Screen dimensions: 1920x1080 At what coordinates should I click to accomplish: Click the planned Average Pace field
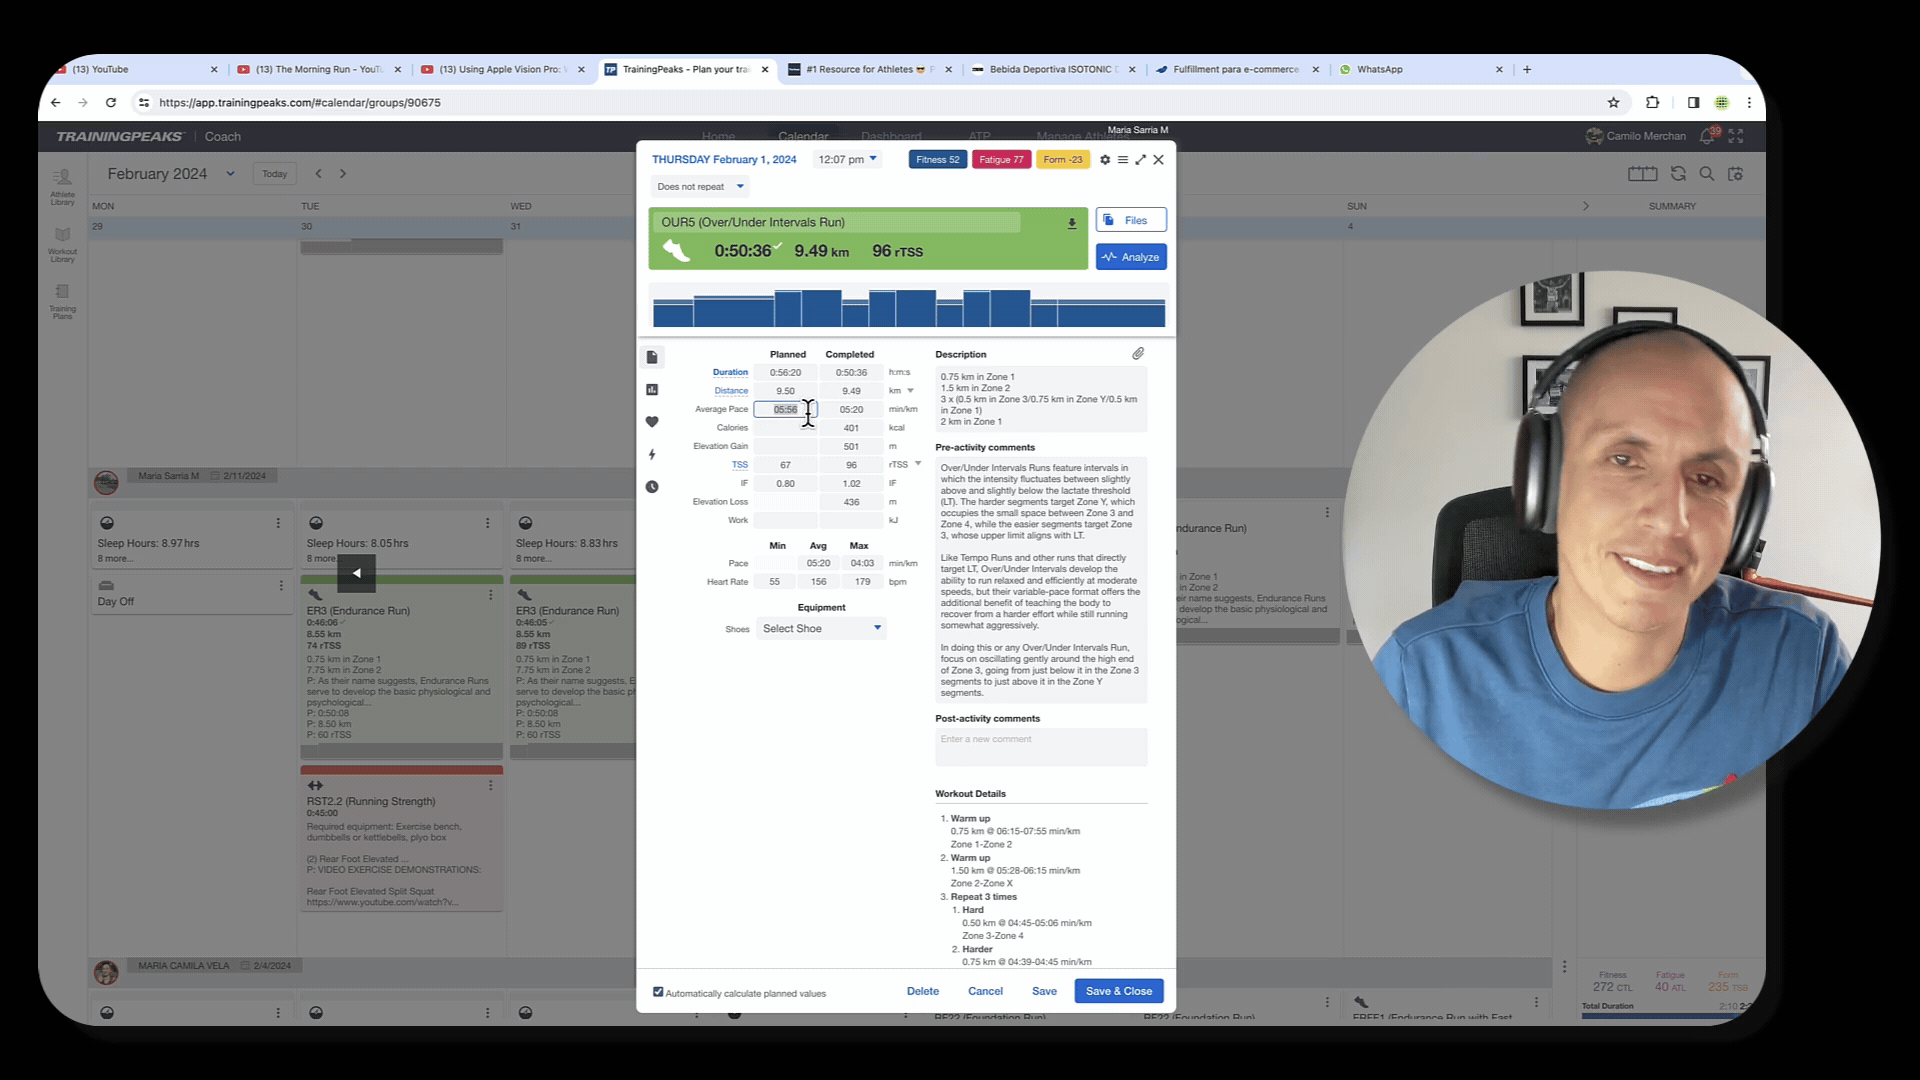click(x=785, y=410)
